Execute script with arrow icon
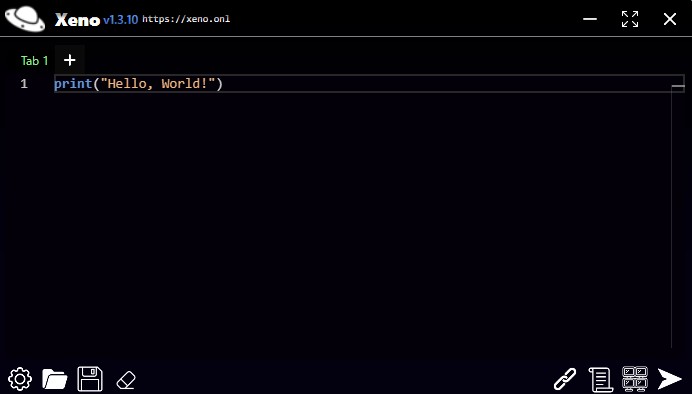 (669, 379)
